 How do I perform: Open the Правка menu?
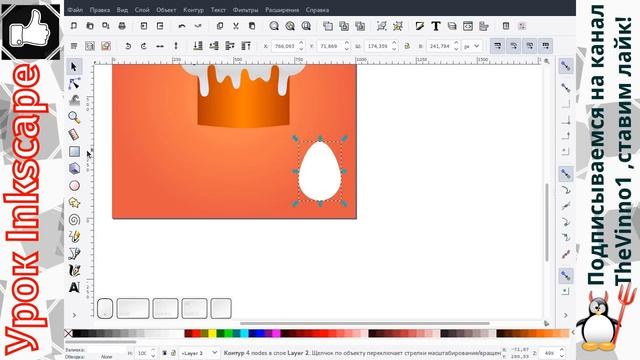click(x=100, y=10)
